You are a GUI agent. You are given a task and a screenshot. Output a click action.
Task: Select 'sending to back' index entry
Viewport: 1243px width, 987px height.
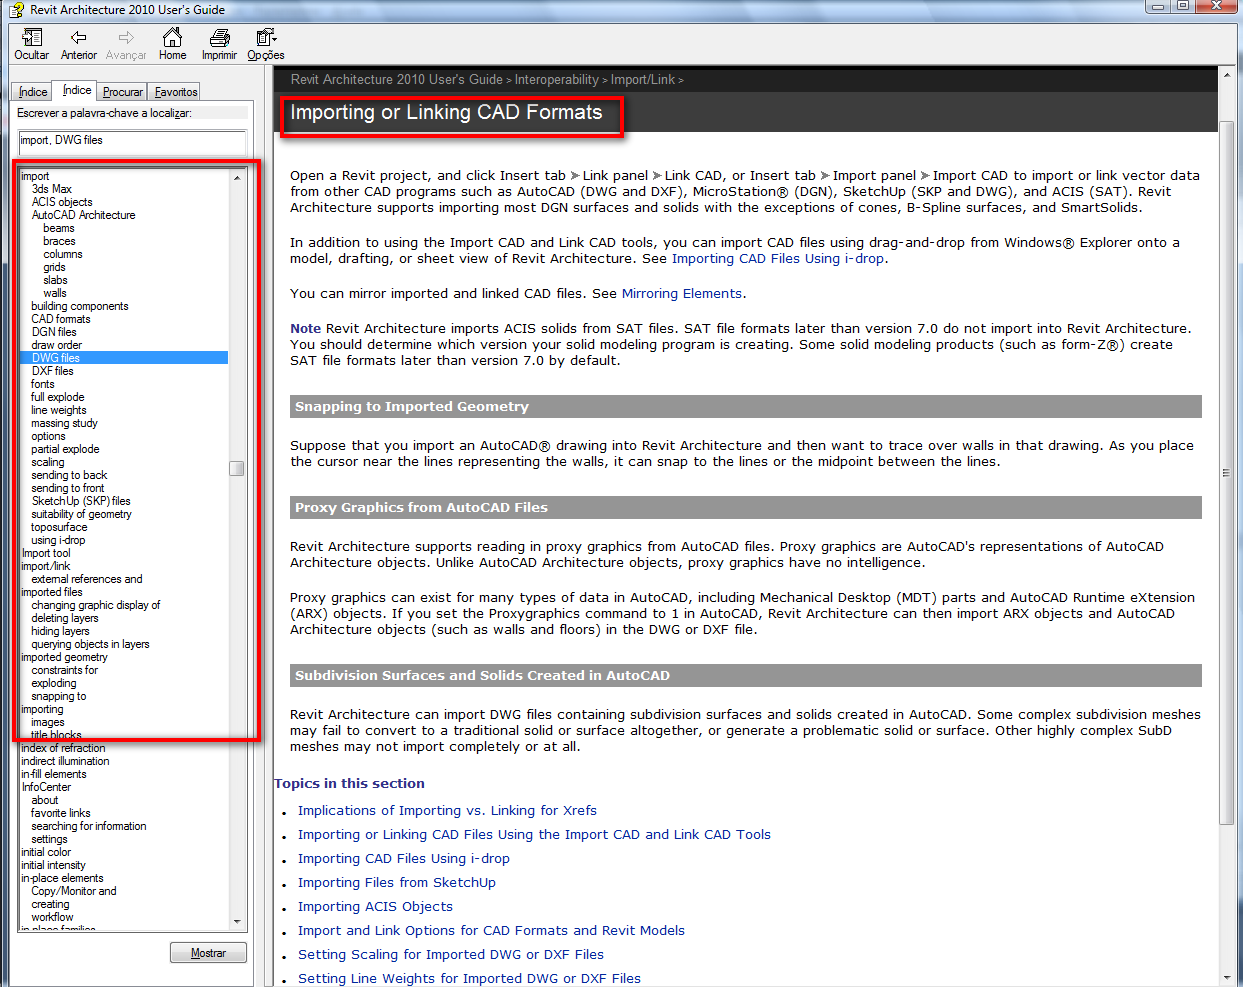coord(69,475)
